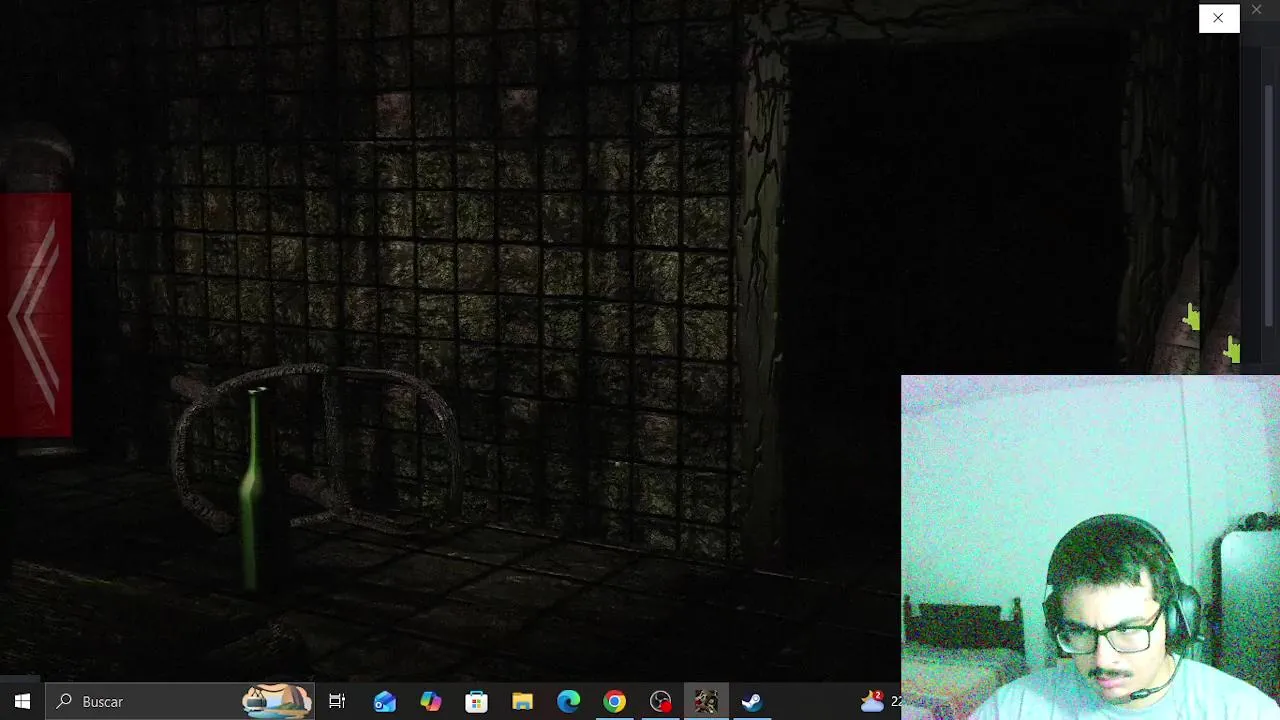Open Steam from the taskbar
Viewport: 1280px width, 720px height.
click(x=752, y=702)
